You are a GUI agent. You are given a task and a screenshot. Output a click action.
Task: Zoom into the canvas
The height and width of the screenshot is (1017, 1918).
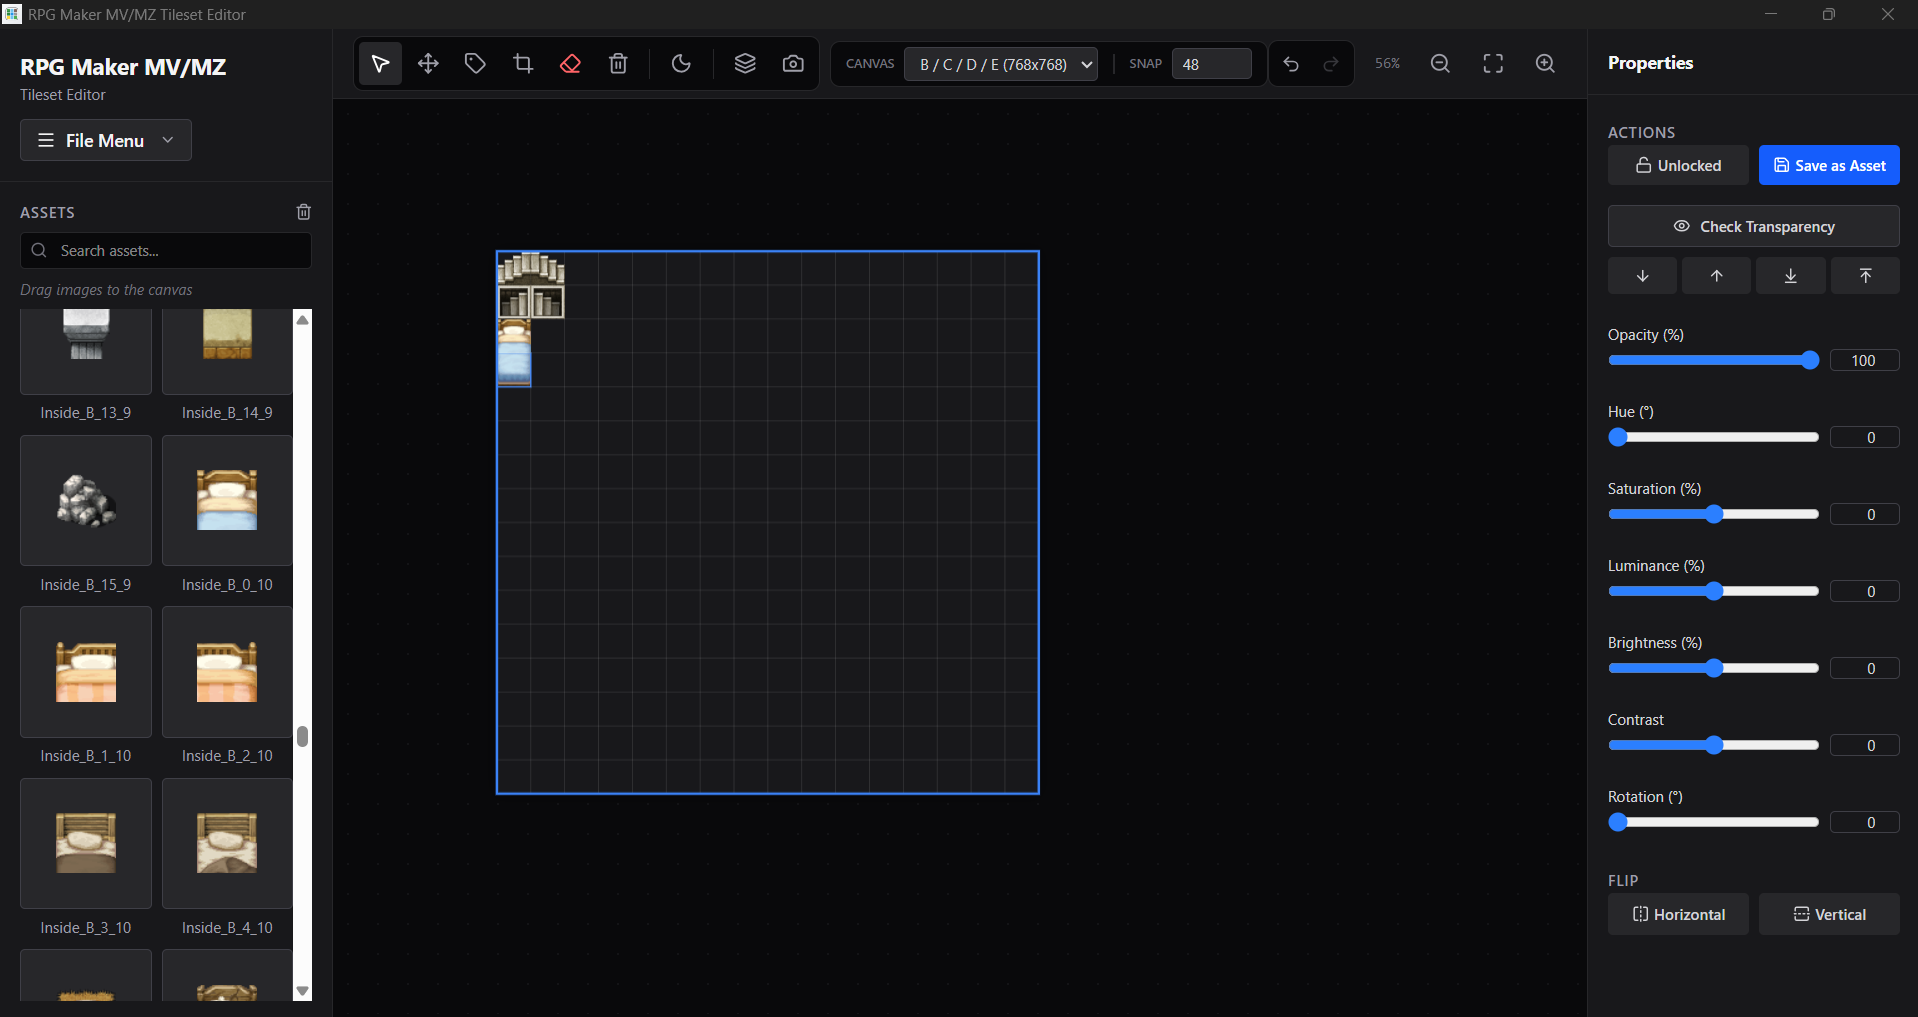coord(1545,64)
